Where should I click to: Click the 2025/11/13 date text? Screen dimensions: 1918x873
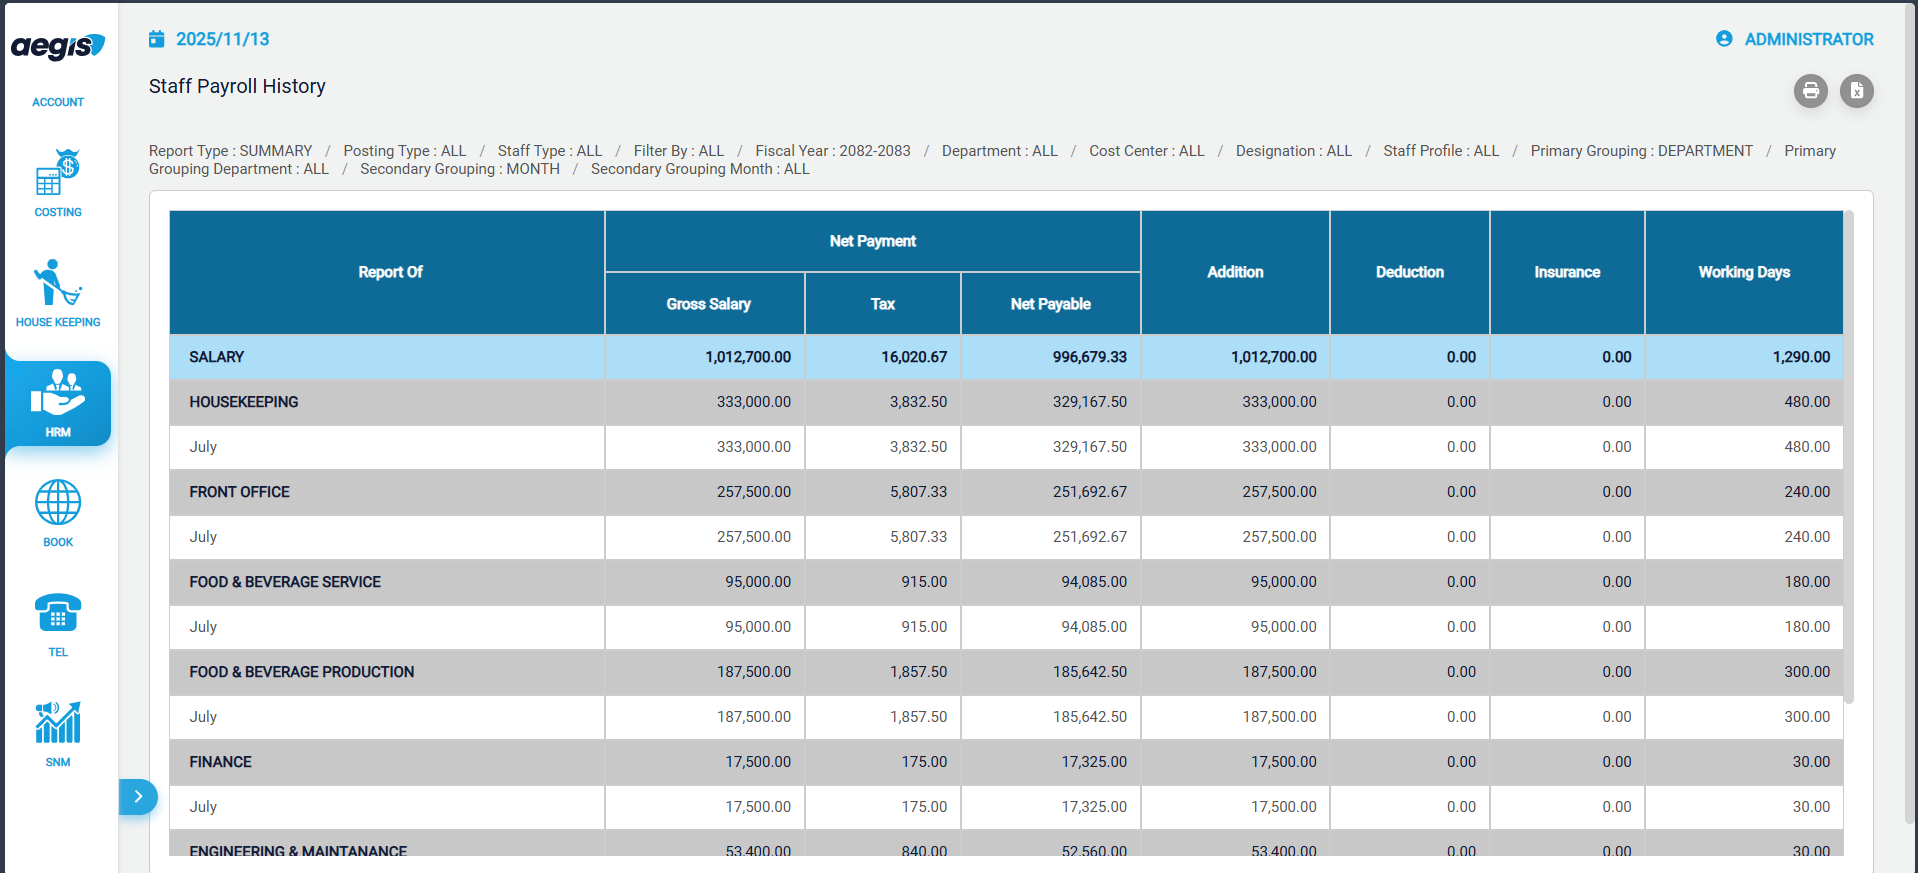pyautogui.click(x=223, y=39)
